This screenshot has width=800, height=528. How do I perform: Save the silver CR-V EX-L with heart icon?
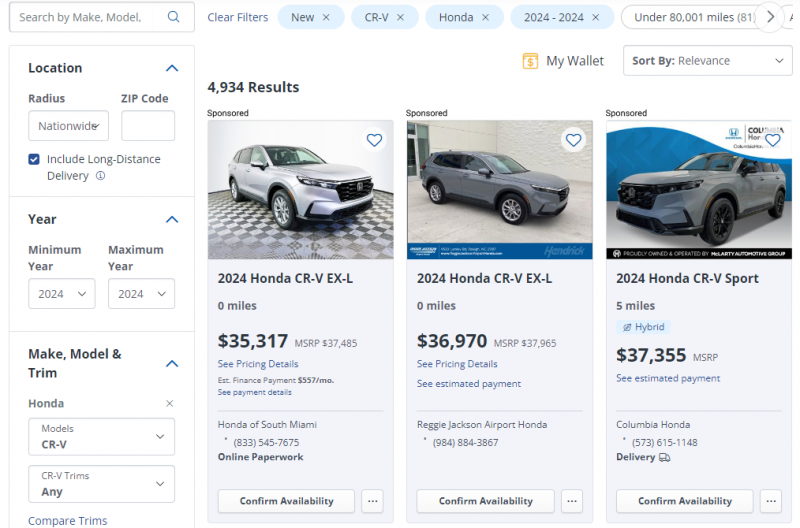374,140
